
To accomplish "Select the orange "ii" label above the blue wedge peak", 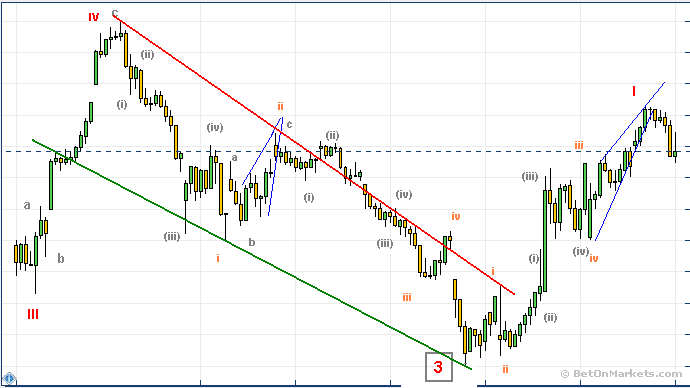I will coord(280,106).
